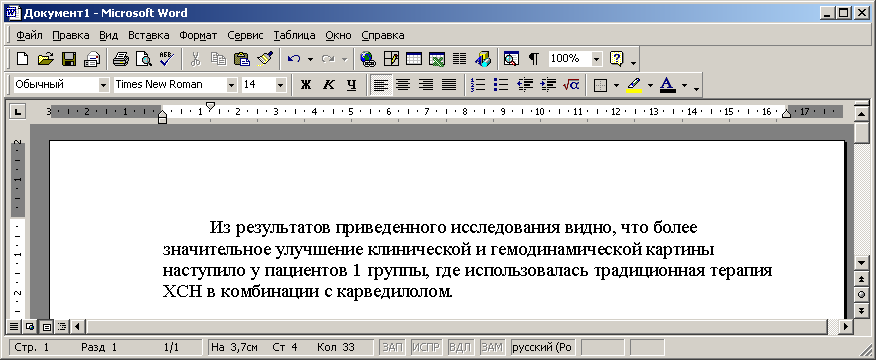Insert a hyperlink with globe icon
Screen dimensions: 876x360
[x=368, y=59]
